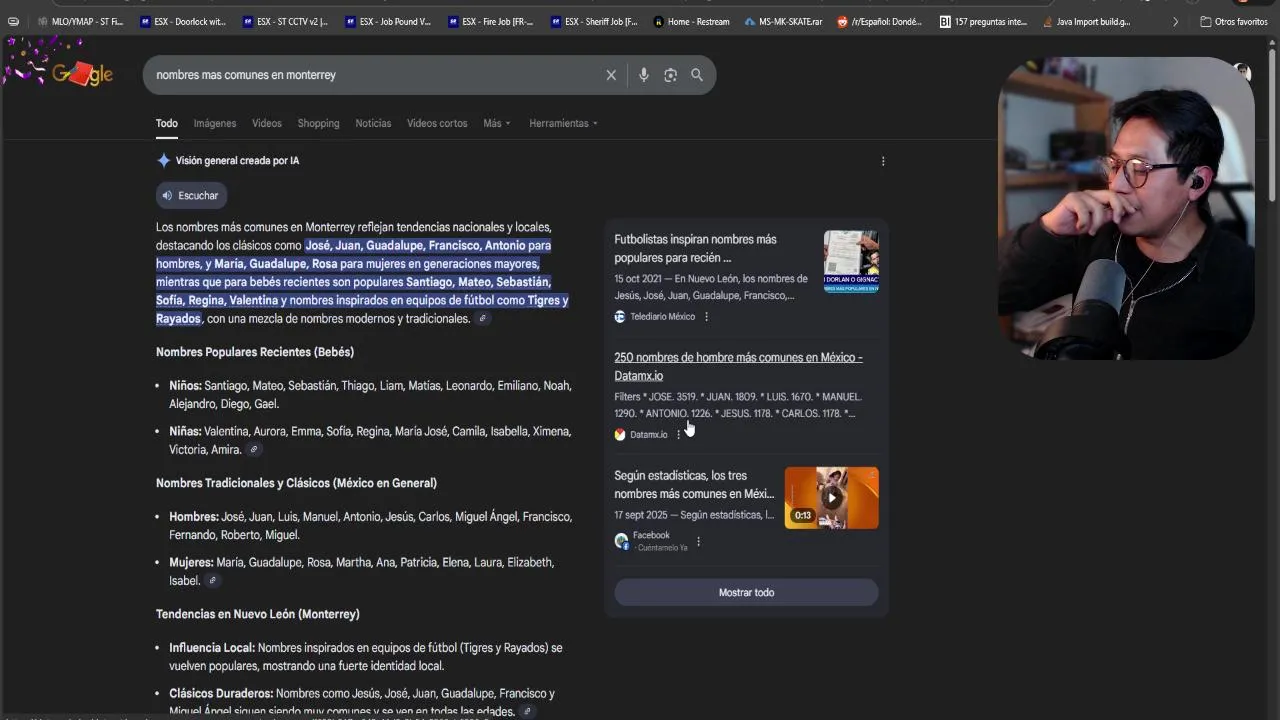The image size is (1280, 720).
Task: Open the Datamx.io result options menu
Action: pos(678,435)
